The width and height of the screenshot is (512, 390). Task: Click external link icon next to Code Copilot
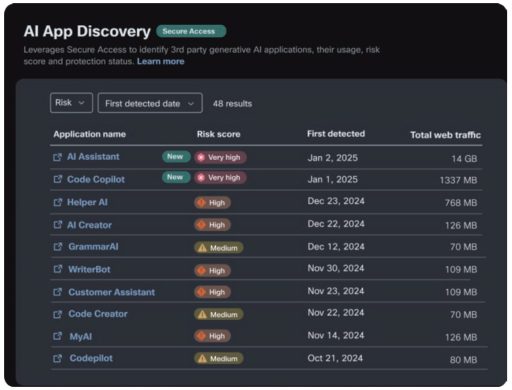pyautogui.click(x=58, y=179)
